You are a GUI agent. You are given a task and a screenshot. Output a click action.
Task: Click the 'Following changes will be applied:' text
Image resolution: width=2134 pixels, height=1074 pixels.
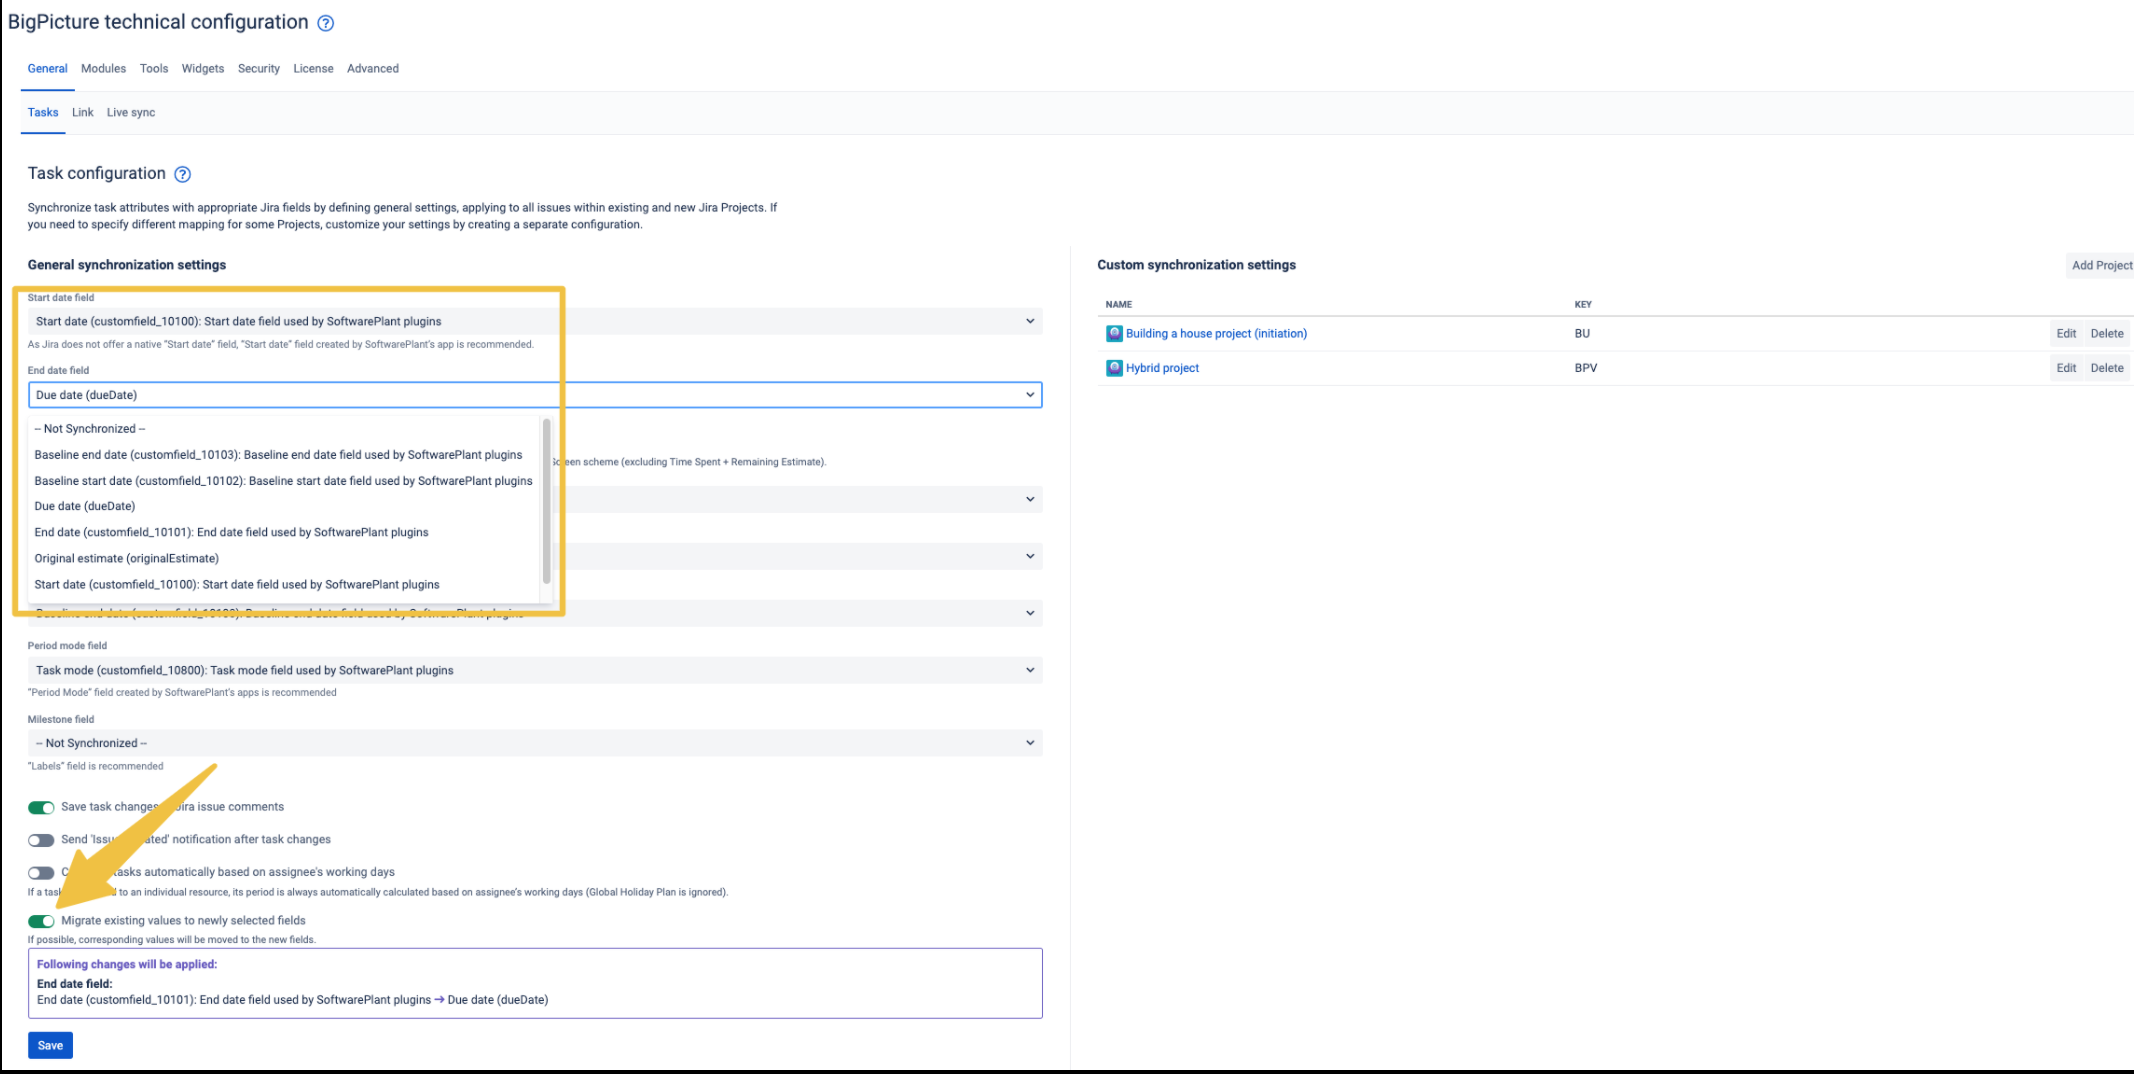tap(127, 965)
